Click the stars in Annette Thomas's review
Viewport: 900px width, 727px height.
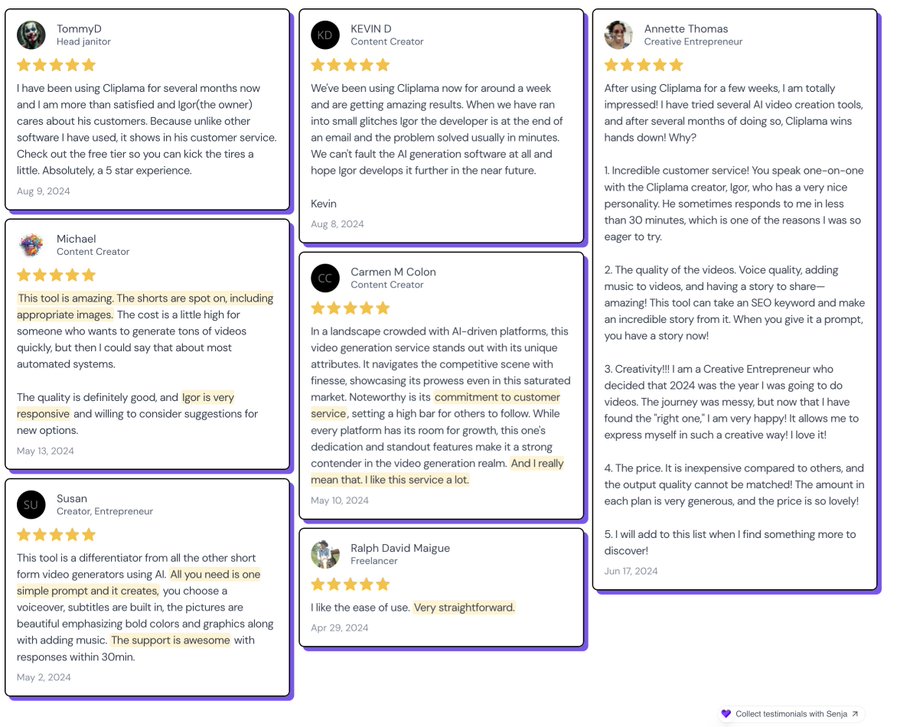643,65
